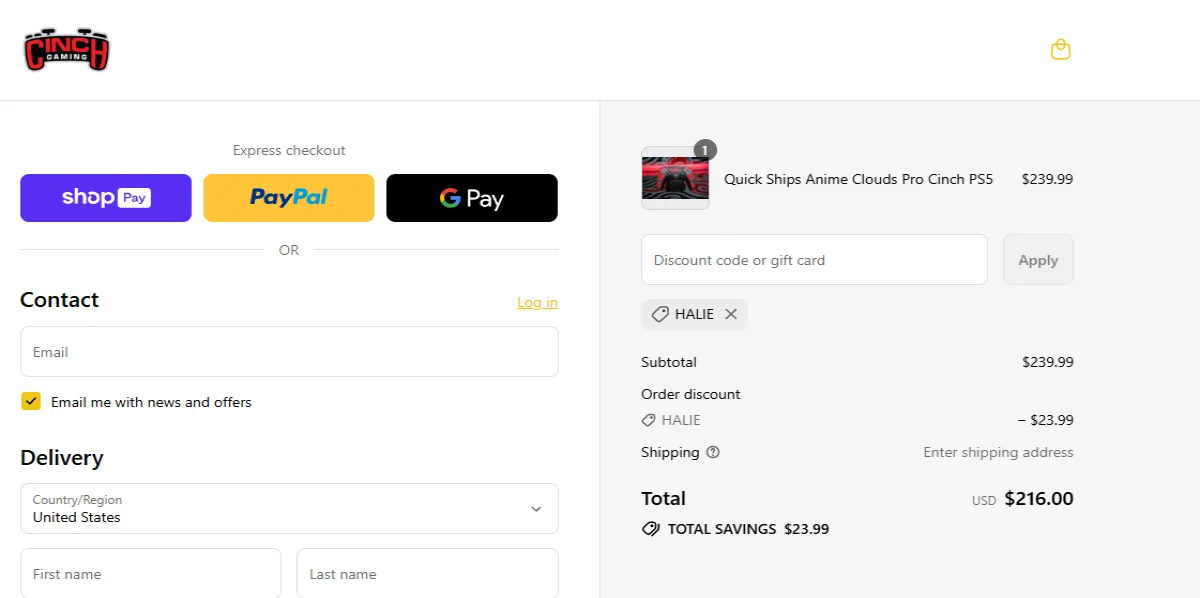Click the Google Pay icon
The image size is (1200, 598).
472,197
